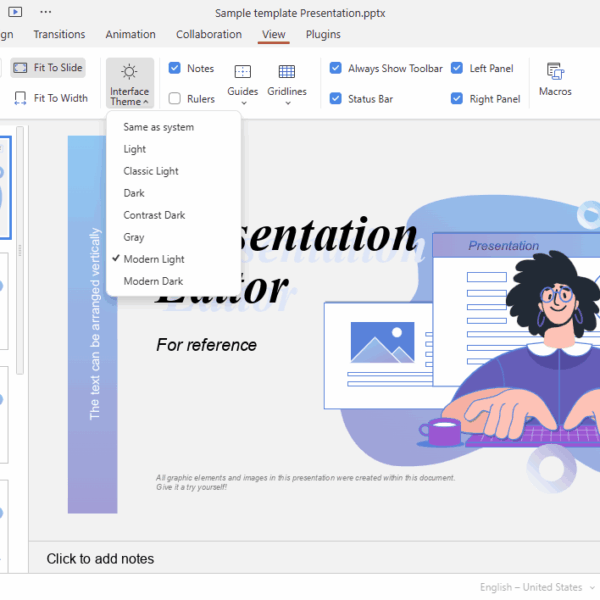Screen dimensions: 600x600
Task: Click the notes field 'Click to add notes'
Action: [100, 559]
